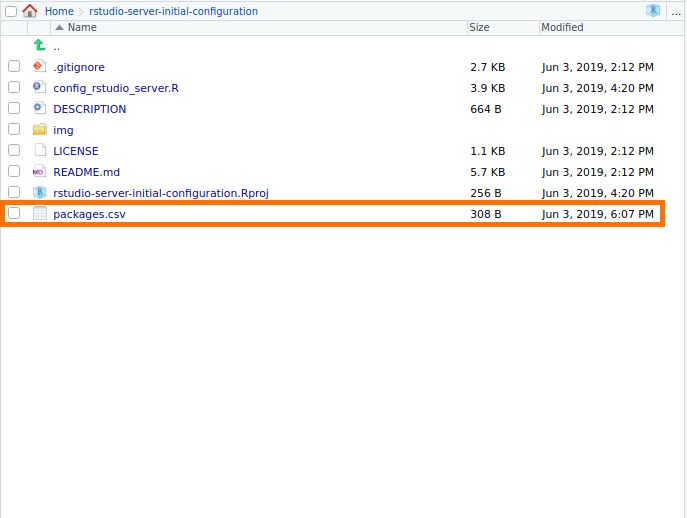Check the box for README.md
This screenshot has width=687, height=518.
[x=14, y=171]
